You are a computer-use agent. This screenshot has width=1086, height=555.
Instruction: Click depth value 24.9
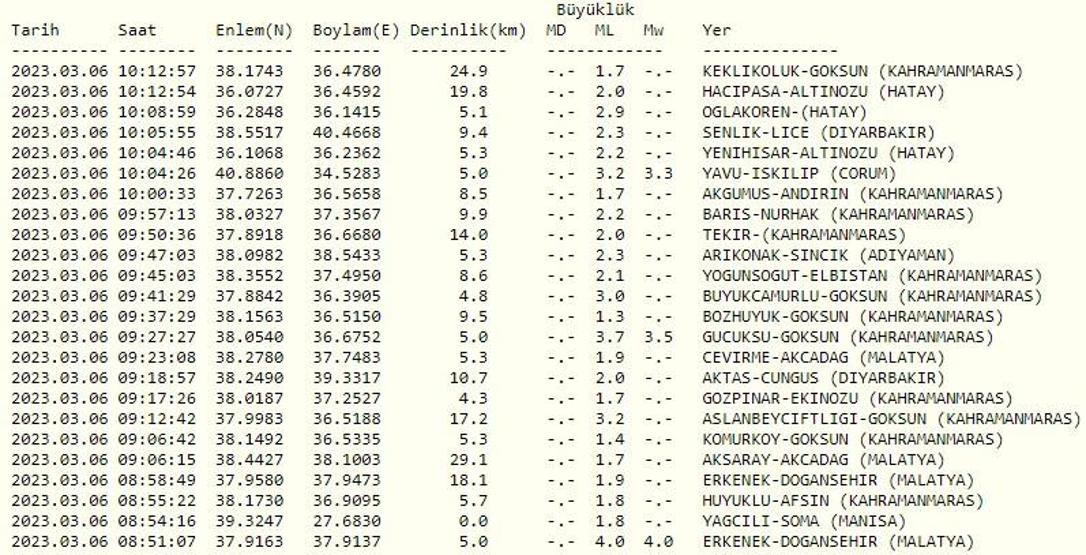468,71
